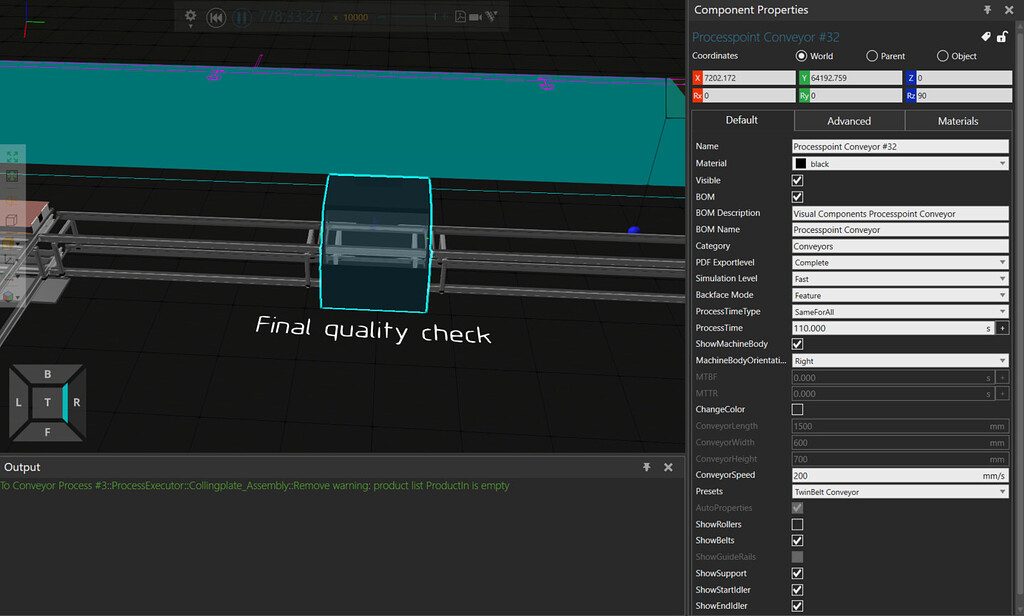
Task: Open the Presets dropdown showing TwinBelt Conveyor
Action: pyautogui.click(x=1003, y=491)
